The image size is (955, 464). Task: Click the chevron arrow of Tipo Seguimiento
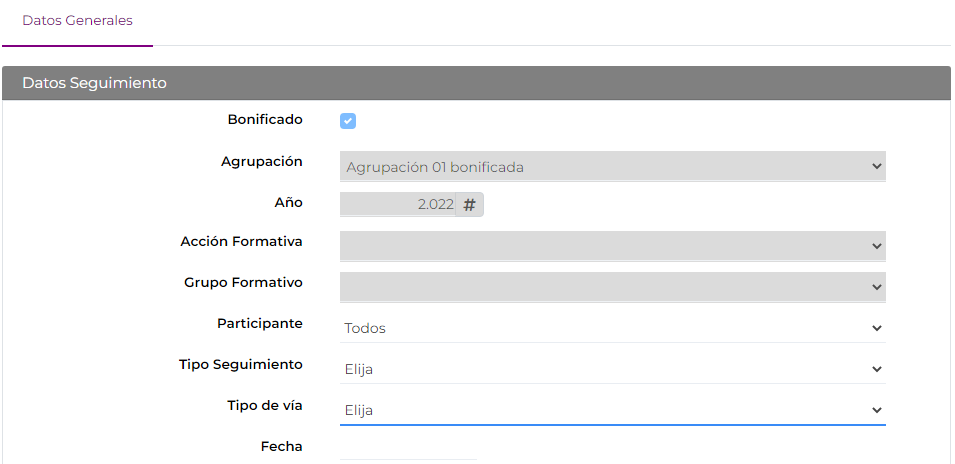(x=876, y=369)
